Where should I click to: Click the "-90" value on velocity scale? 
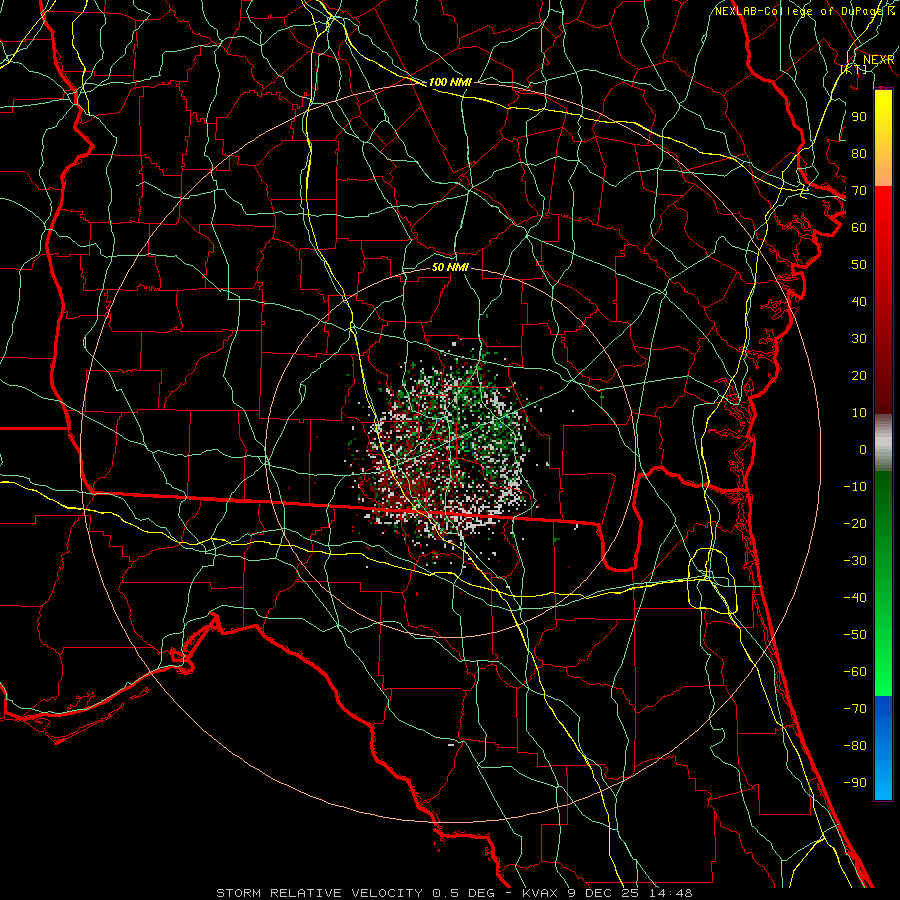(855, 782)
